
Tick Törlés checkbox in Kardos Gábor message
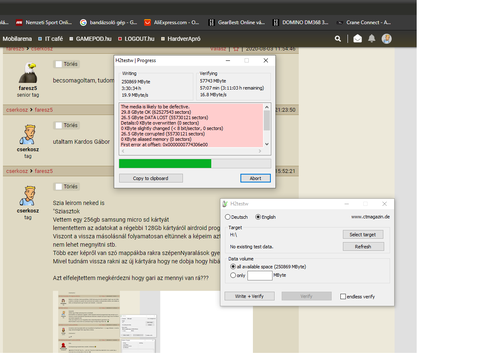[x=59, y=125]
